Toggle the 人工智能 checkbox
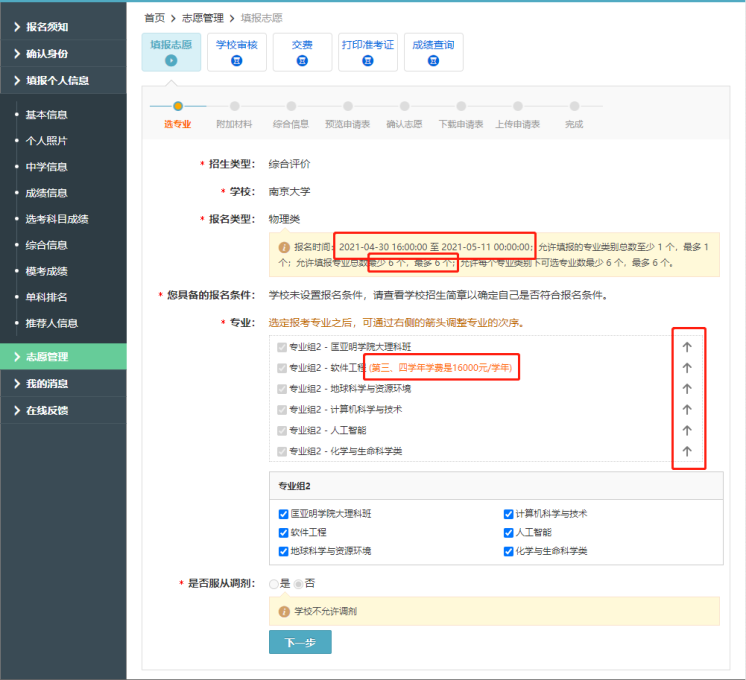The image size is (746, 680). (509, 533)
